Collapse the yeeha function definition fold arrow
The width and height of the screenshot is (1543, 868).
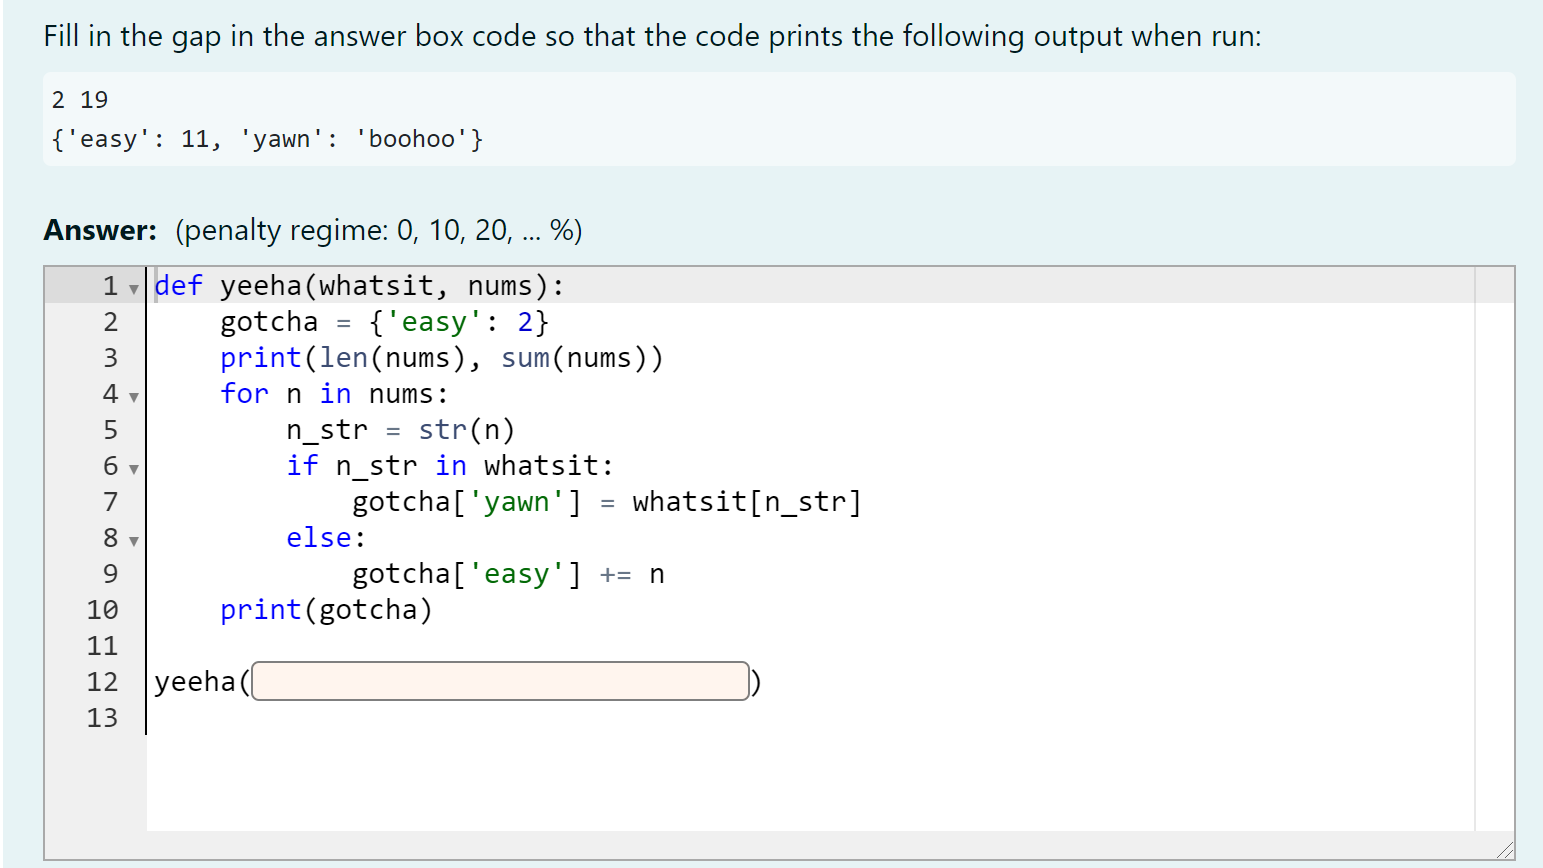(133, 287)
